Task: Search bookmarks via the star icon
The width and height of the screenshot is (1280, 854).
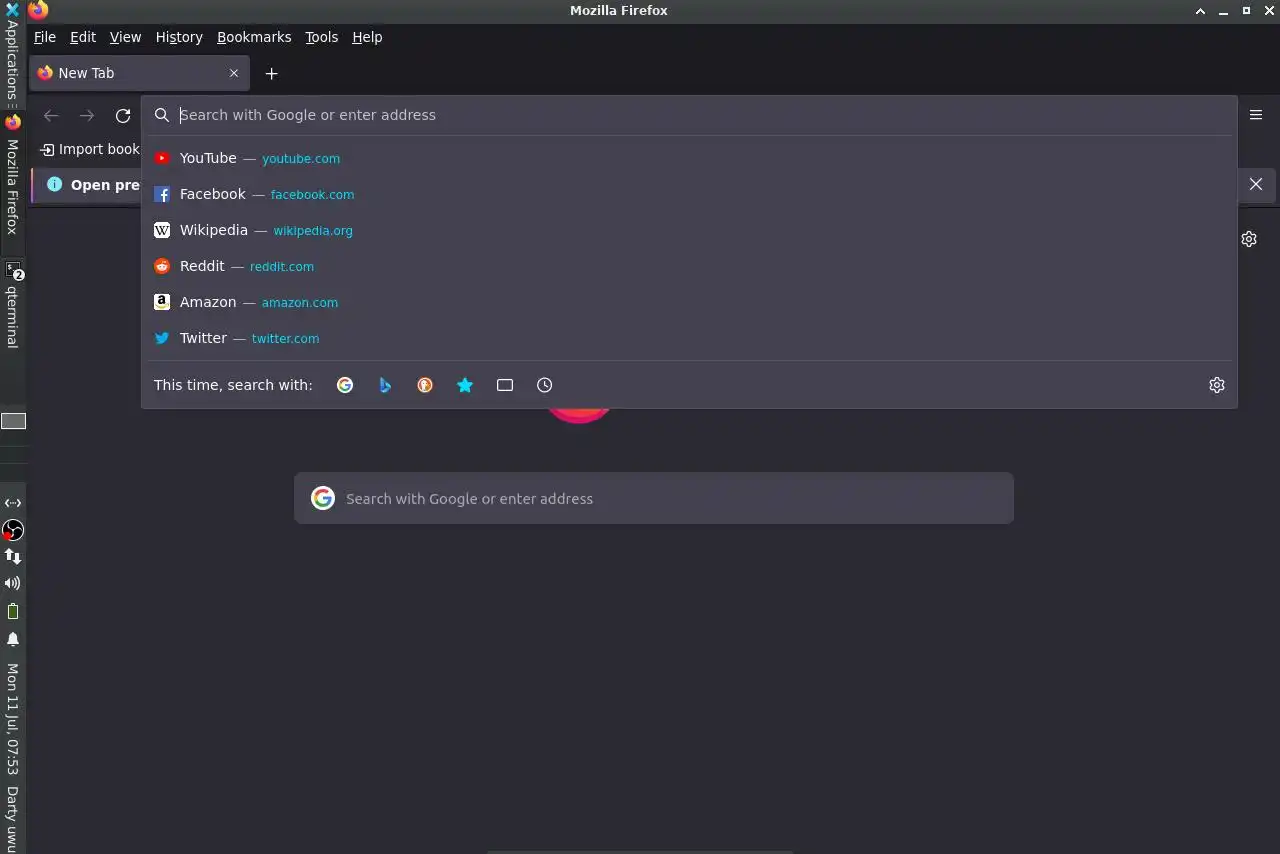Action: click(465, 385)
